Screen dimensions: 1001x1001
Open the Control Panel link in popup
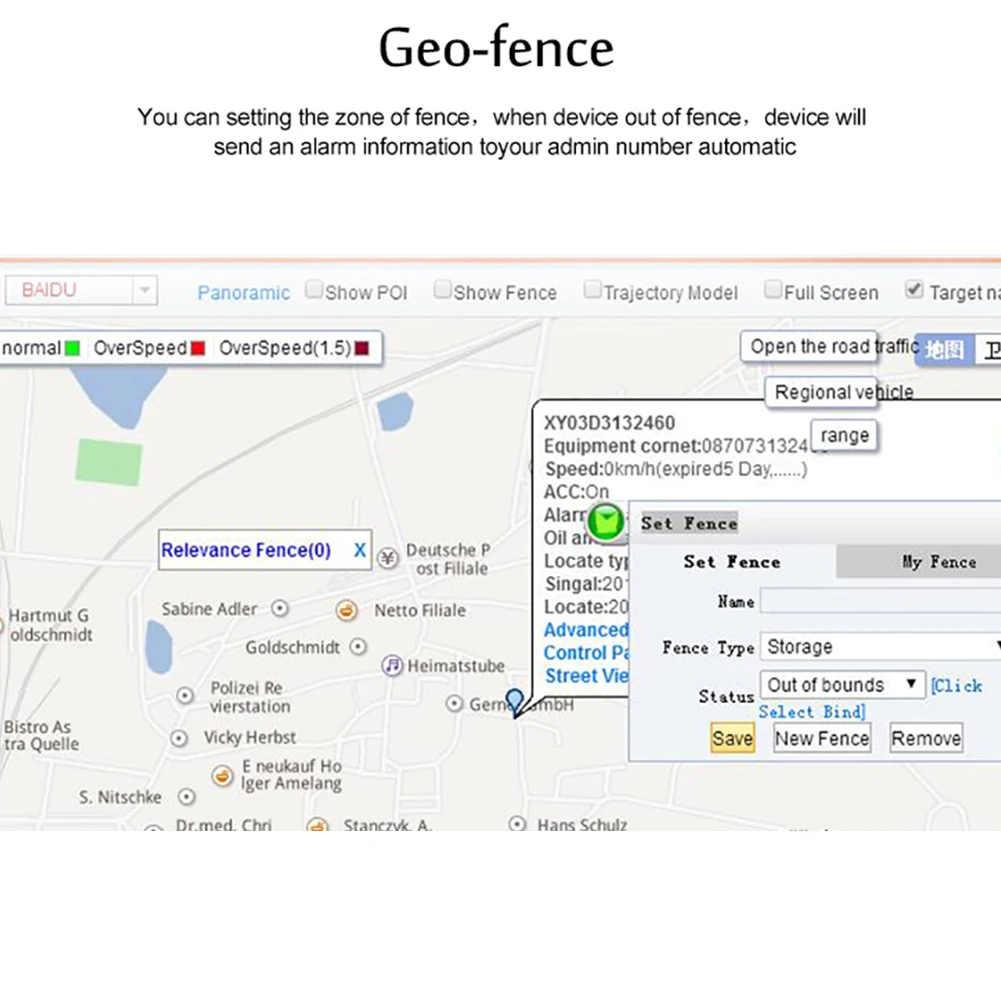point(586,653)
